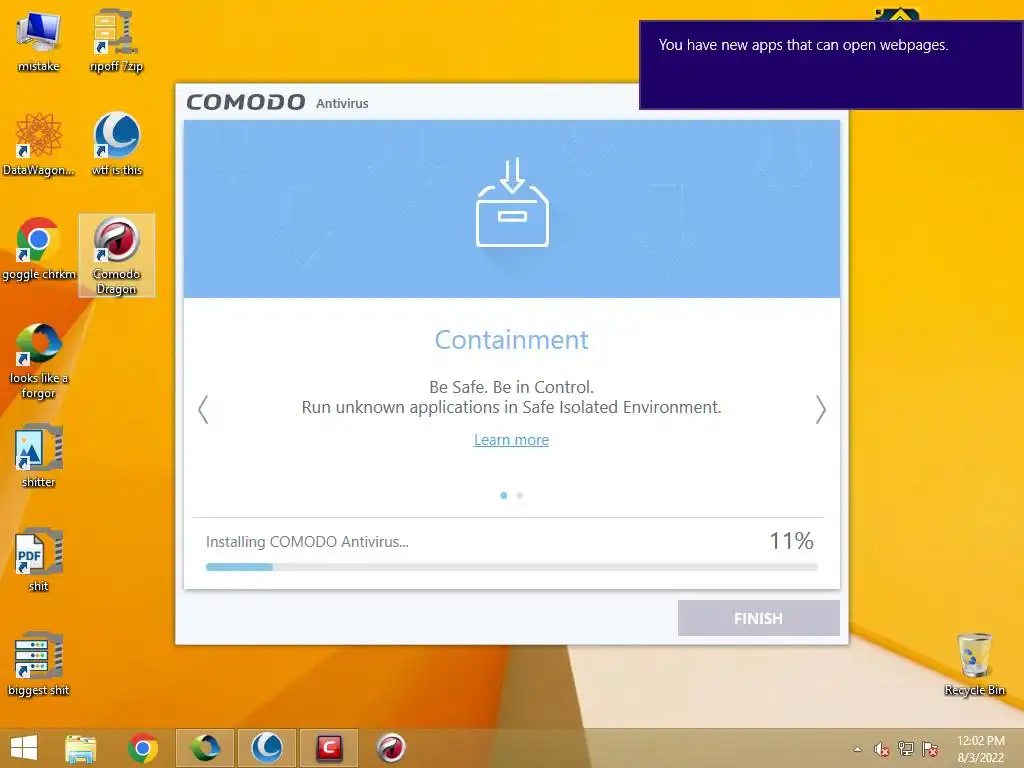
Task: Launch Chrome from the taskbar
Action: pyautogui.click(x=142, y=748)
